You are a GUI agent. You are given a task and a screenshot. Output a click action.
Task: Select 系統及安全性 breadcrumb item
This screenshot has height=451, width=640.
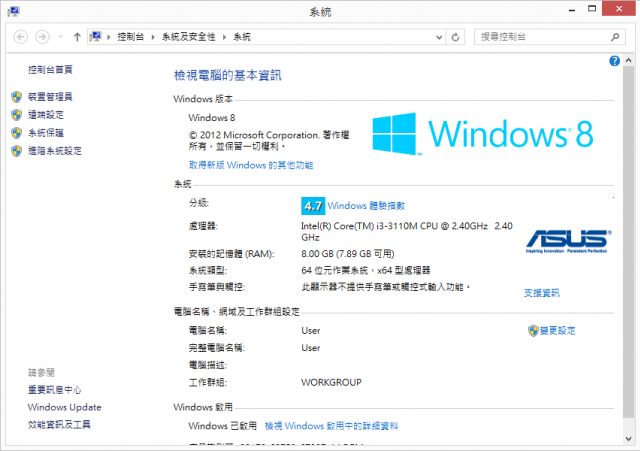tap(189, 37)
